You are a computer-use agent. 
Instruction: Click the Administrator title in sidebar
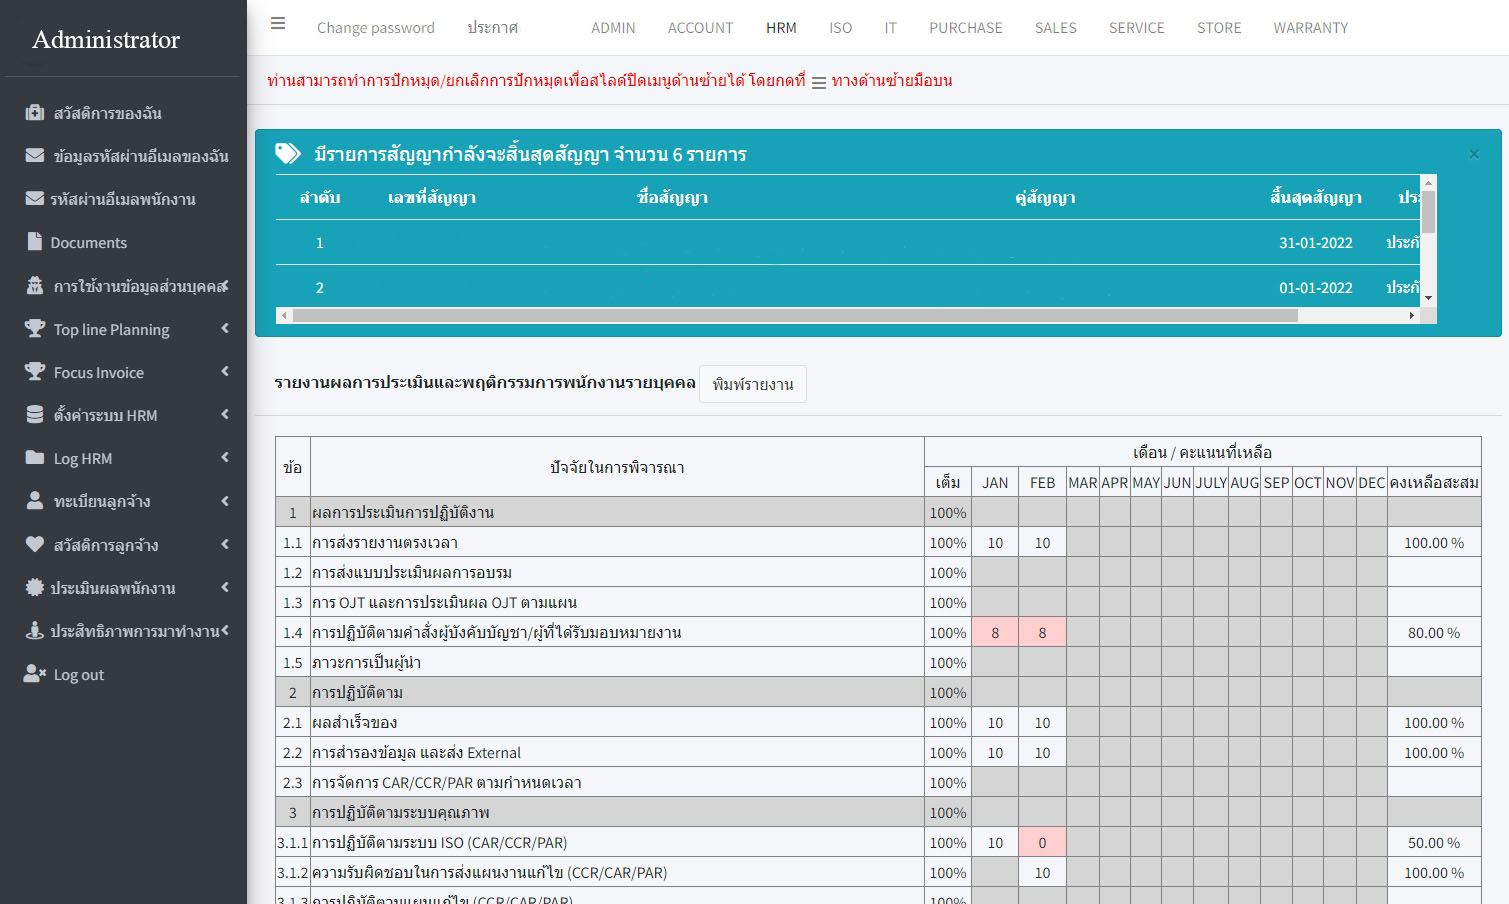(106, 39)
